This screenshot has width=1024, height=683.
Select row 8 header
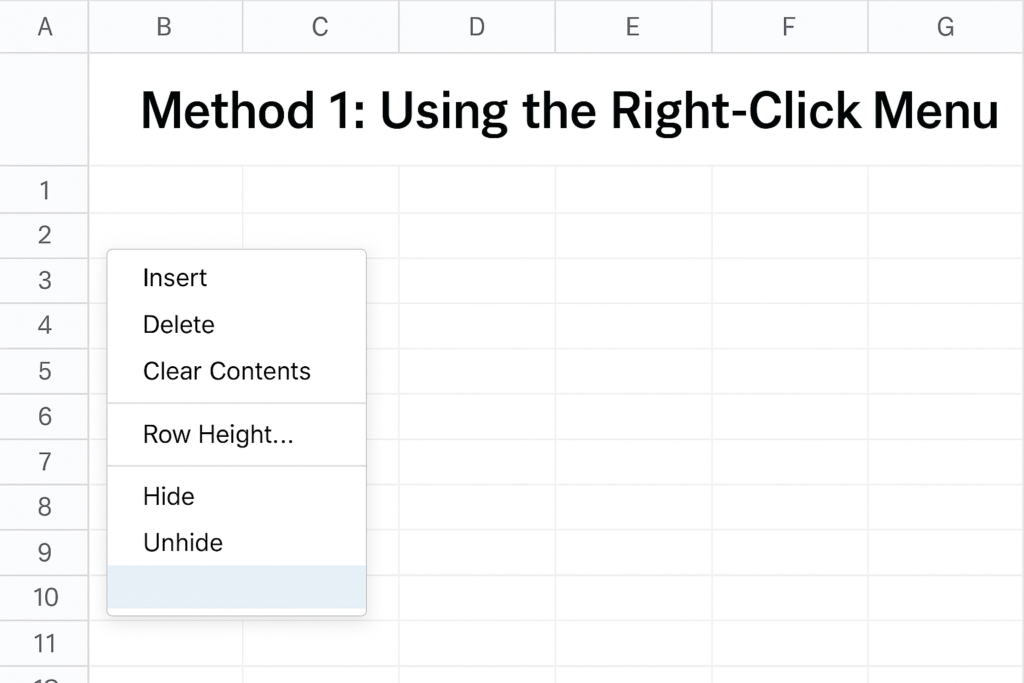pos(44,507)
